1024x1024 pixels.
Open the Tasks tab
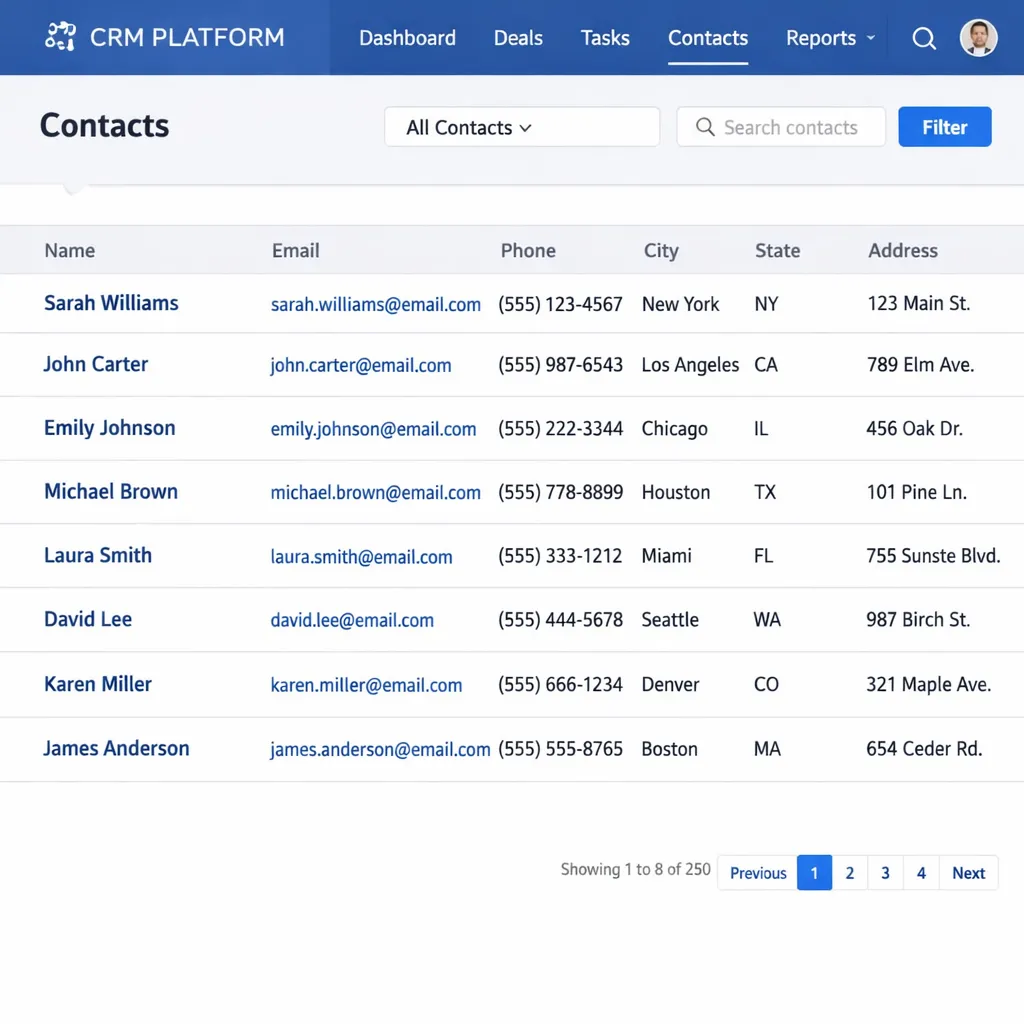tap(605, 38)
